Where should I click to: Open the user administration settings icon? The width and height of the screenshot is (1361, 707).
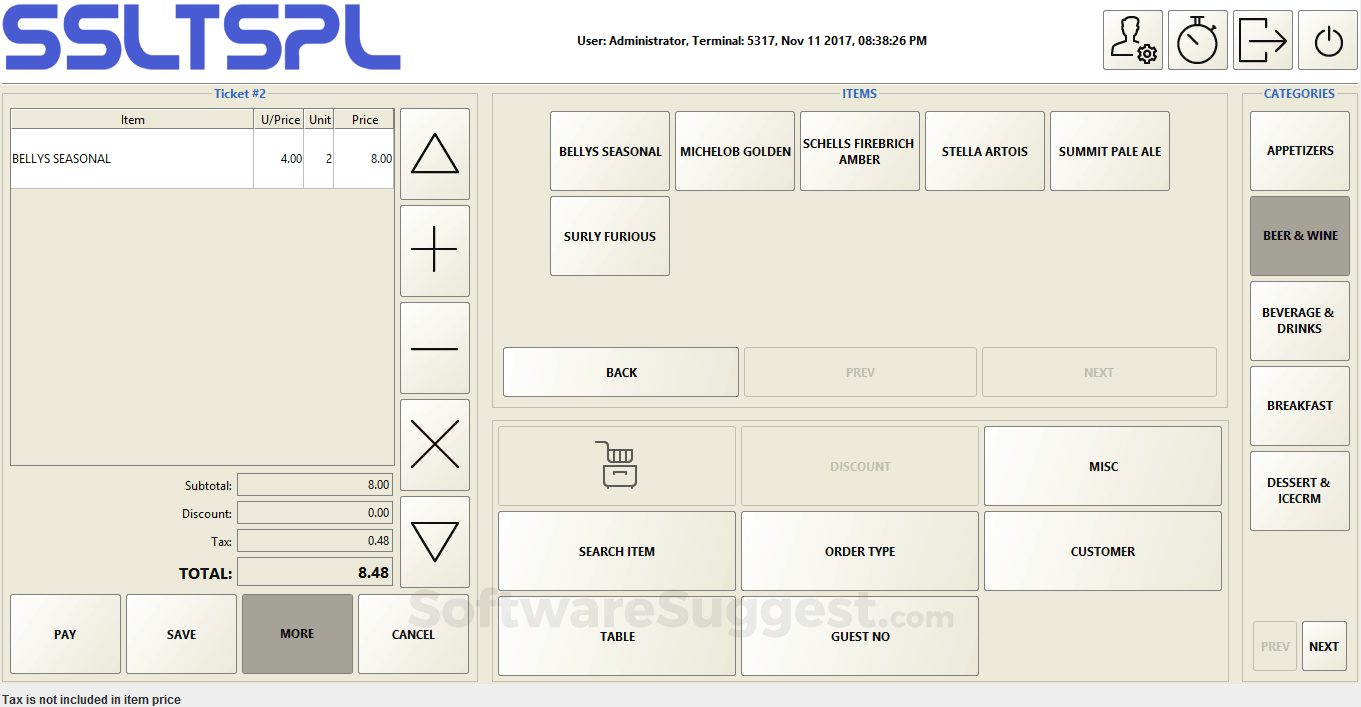click(1132, 39)
